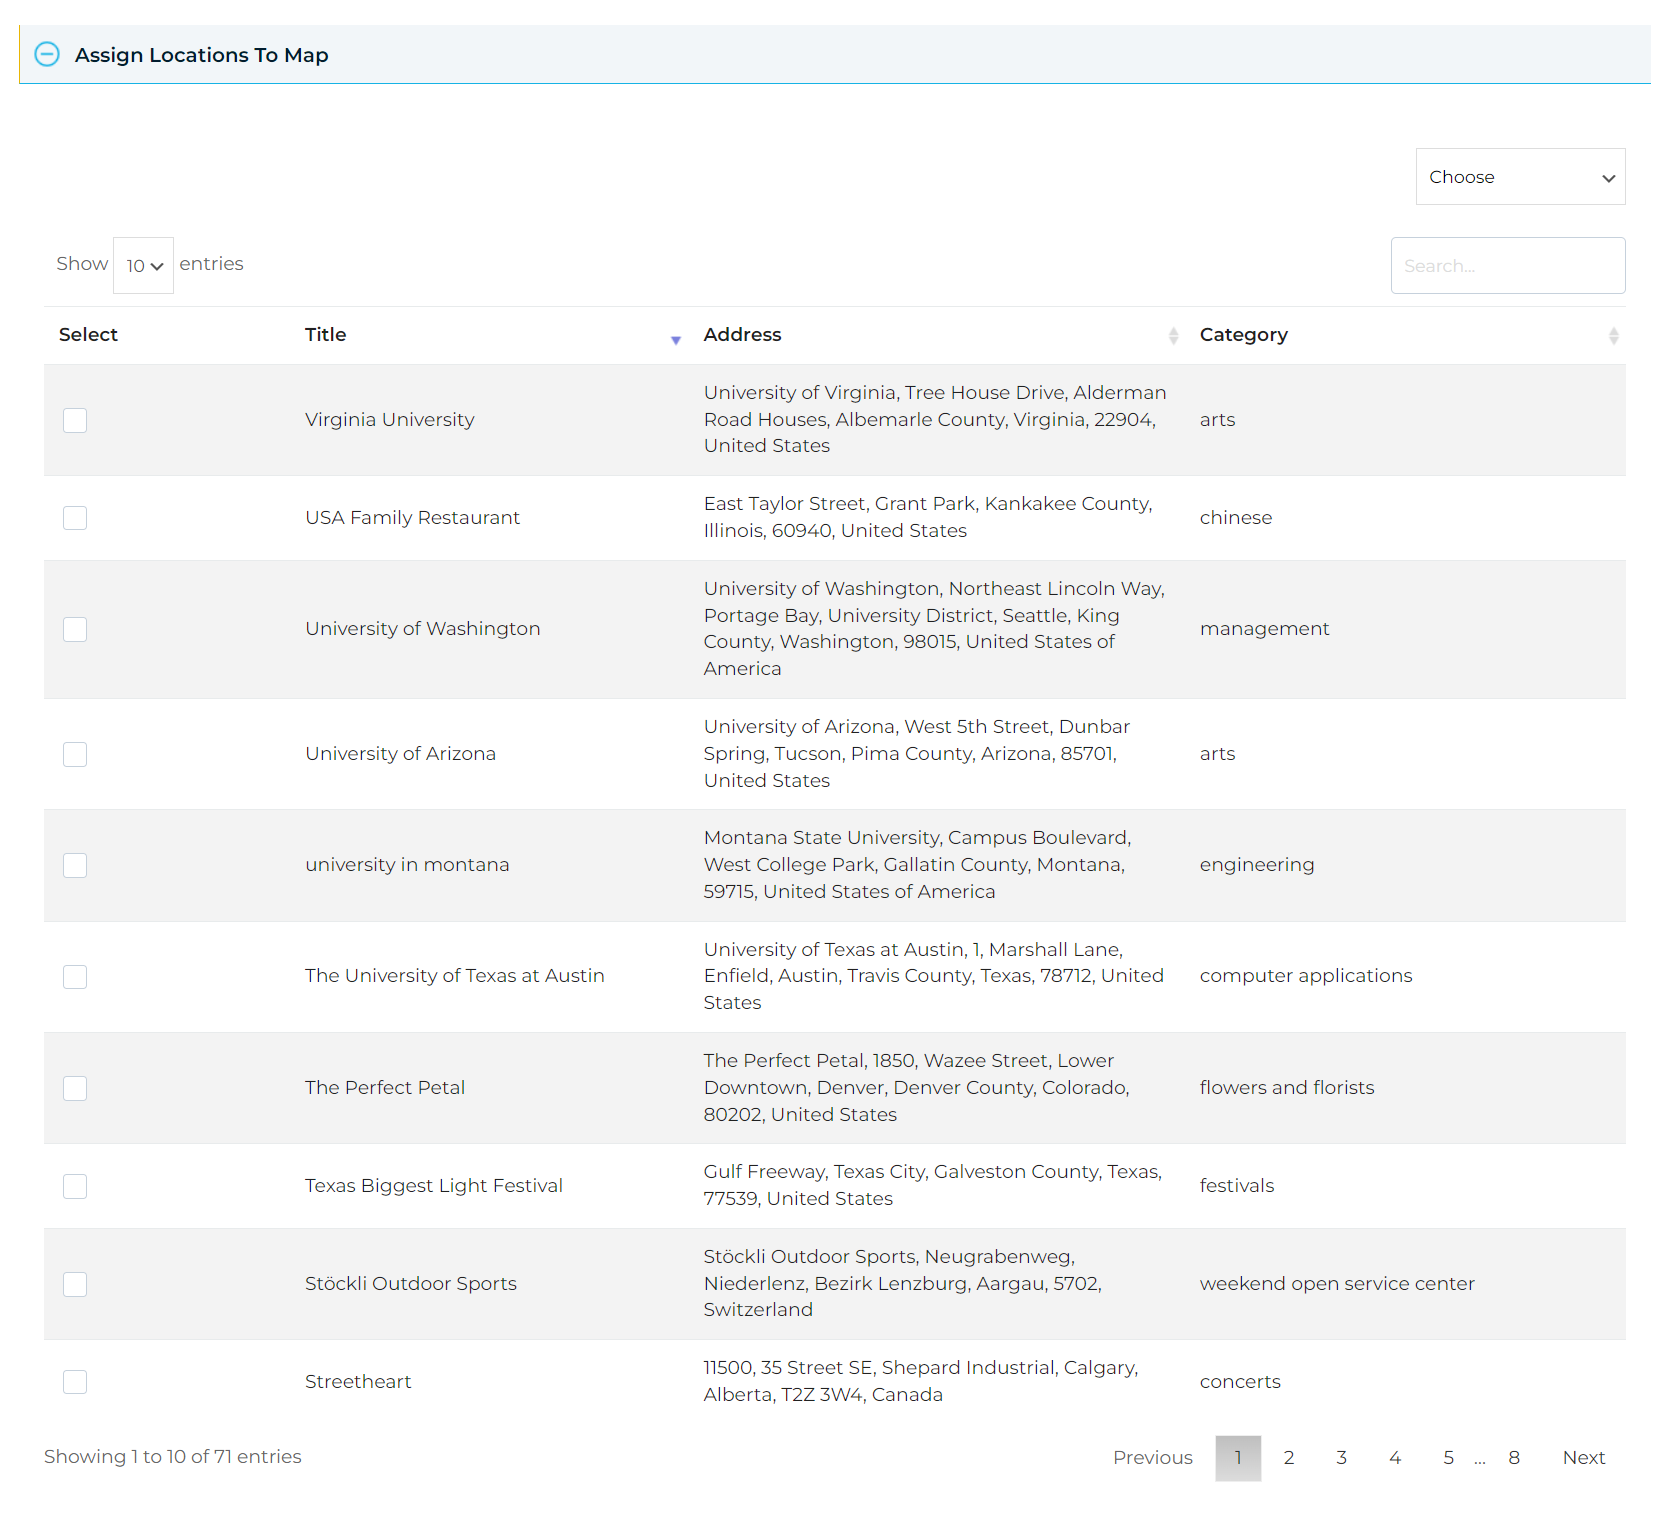Click The University of Texas at Austin title
Screen dimensions: 1668x1531
pos(455,976)
